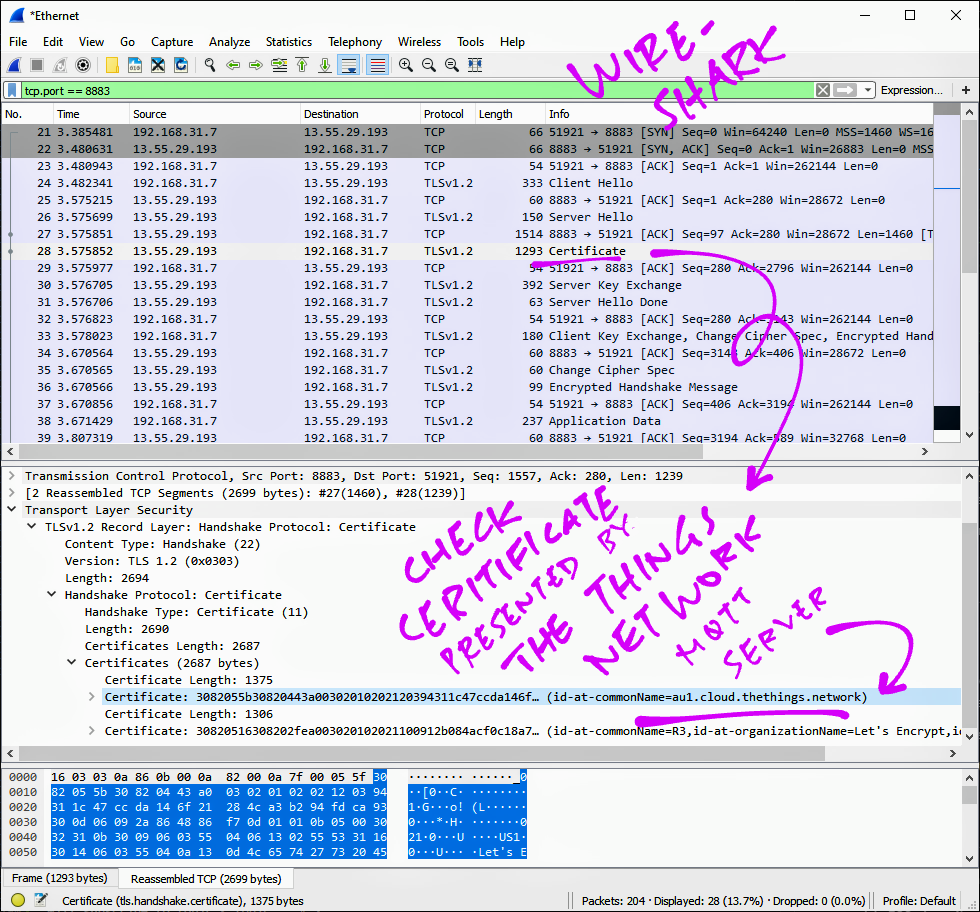This screenshot has height=912, width=980.
Task: Toggle auto-scroll during live capture
Action: pyautogui.click(x=348, y=65)
